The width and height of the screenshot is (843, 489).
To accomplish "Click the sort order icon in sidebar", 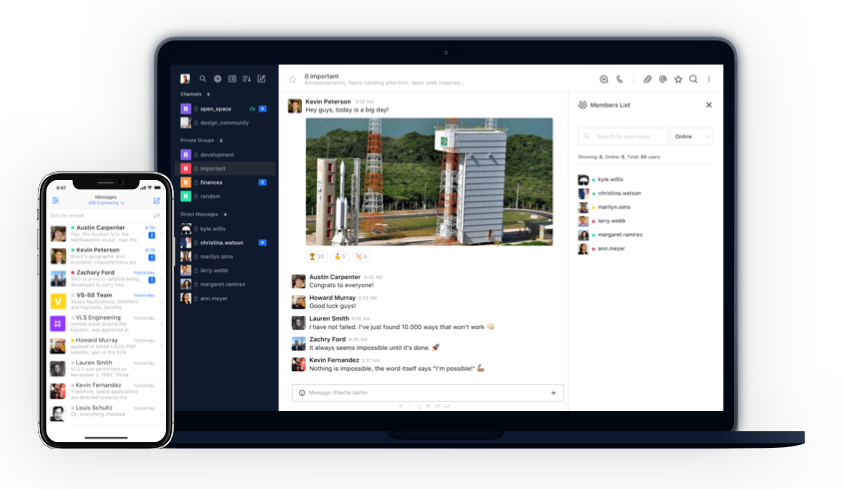I will 246,78.
